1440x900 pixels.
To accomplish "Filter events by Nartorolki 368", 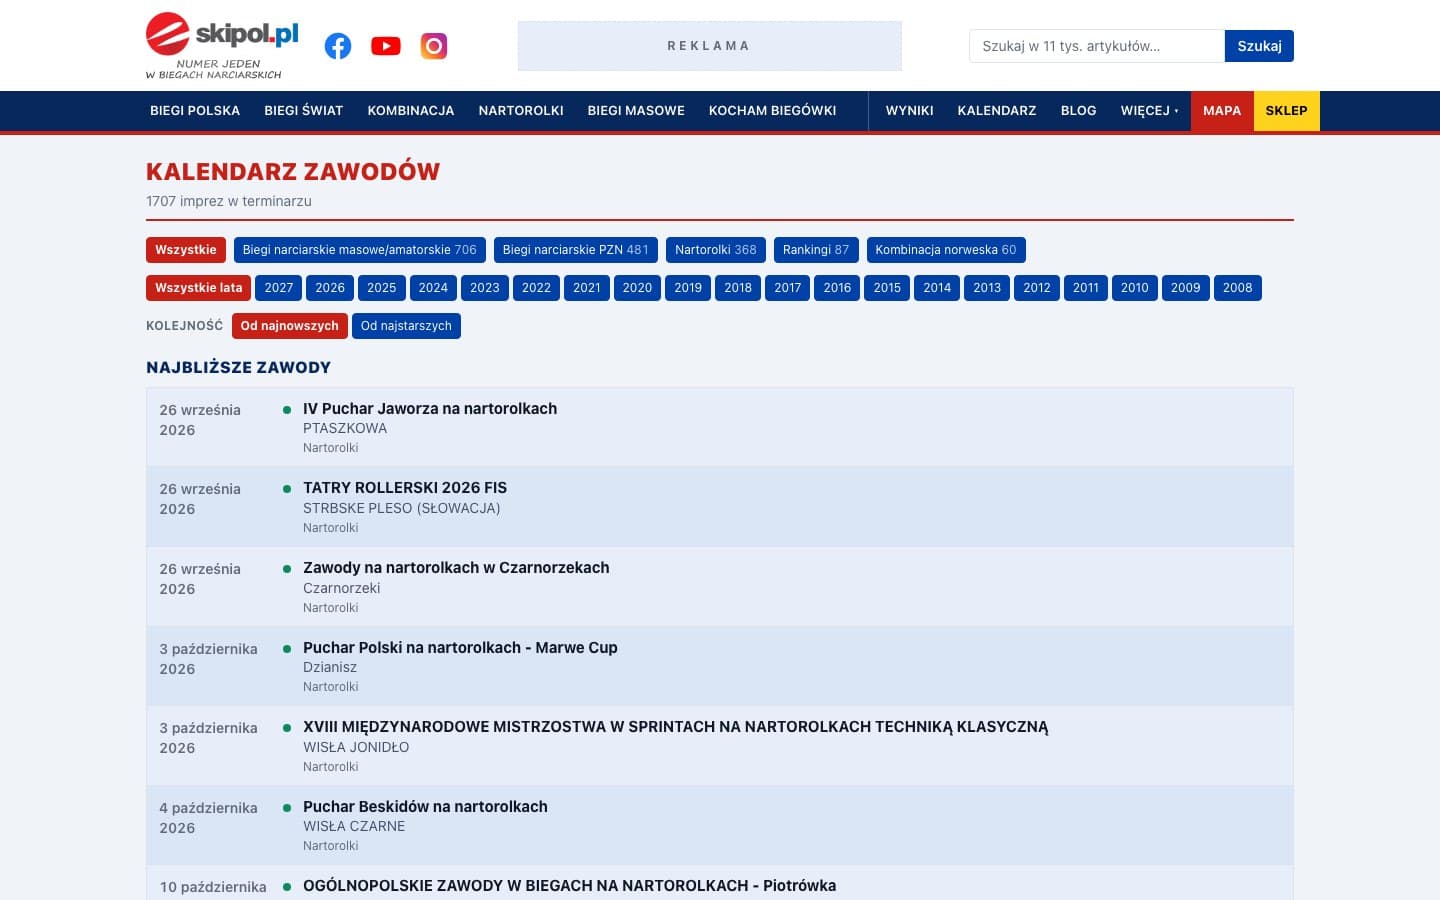I will (716, 250).
